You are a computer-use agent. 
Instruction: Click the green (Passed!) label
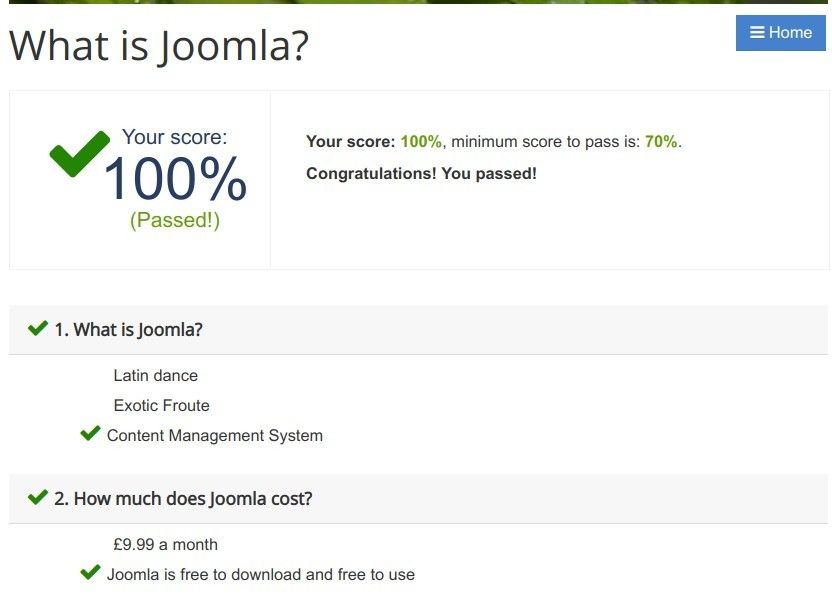click(175, 220)
